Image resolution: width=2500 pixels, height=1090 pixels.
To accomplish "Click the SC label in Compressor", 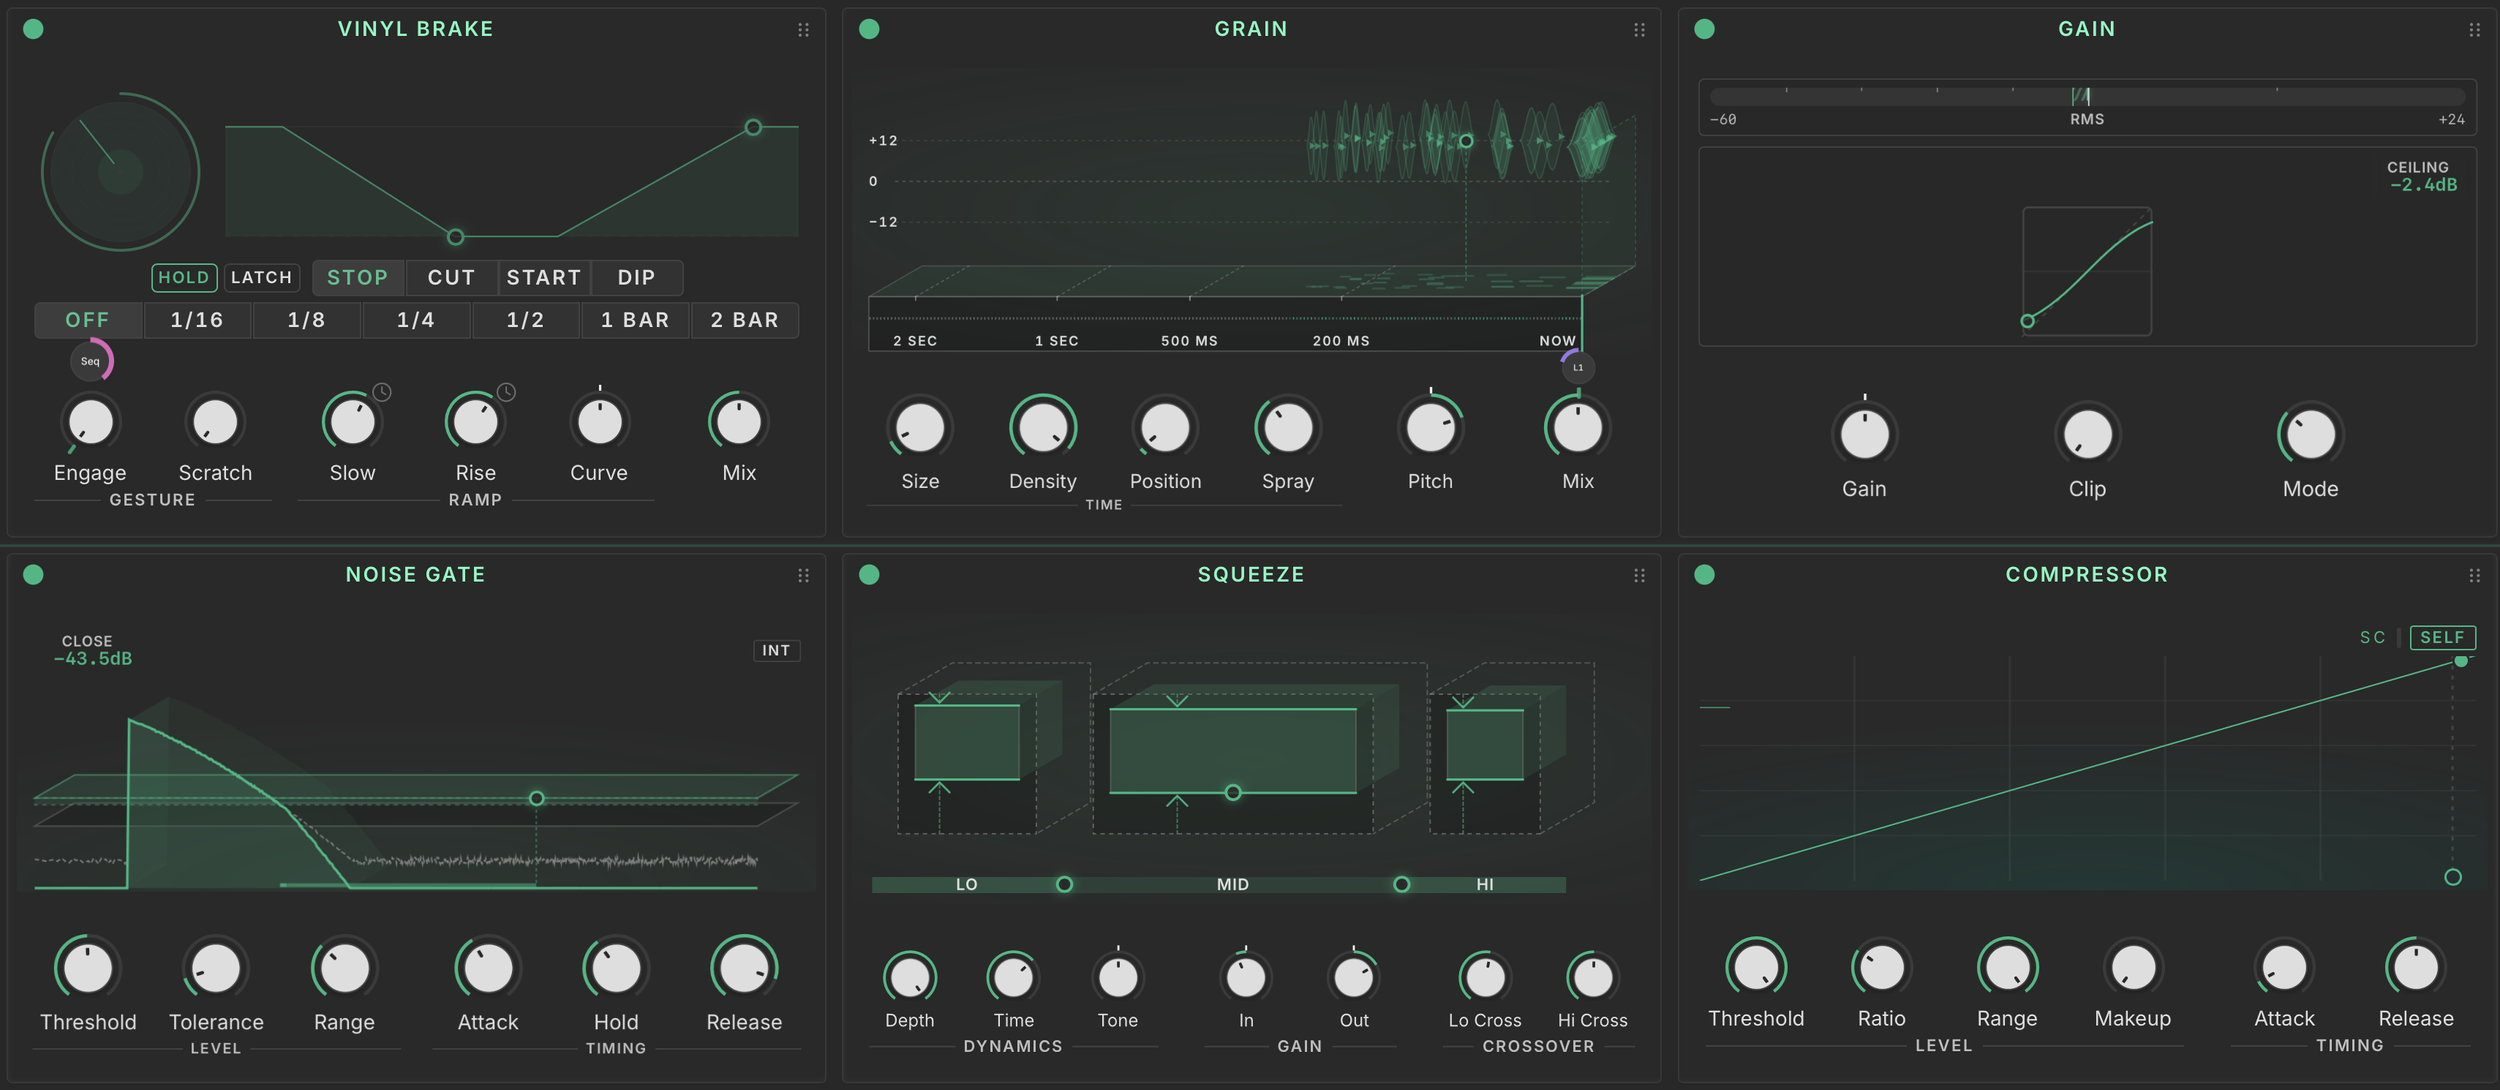I will tap(2373, 637).
